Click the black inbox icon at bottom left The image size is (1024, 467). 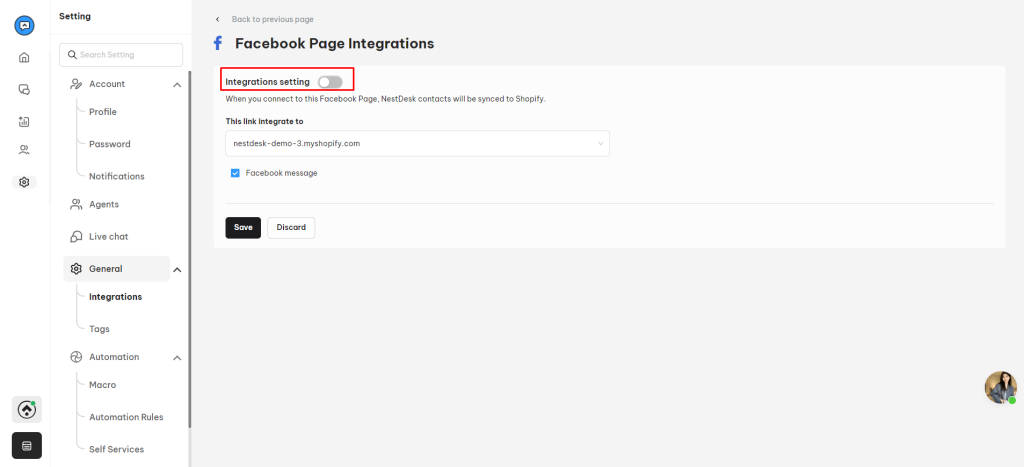[x=27, y=445]
